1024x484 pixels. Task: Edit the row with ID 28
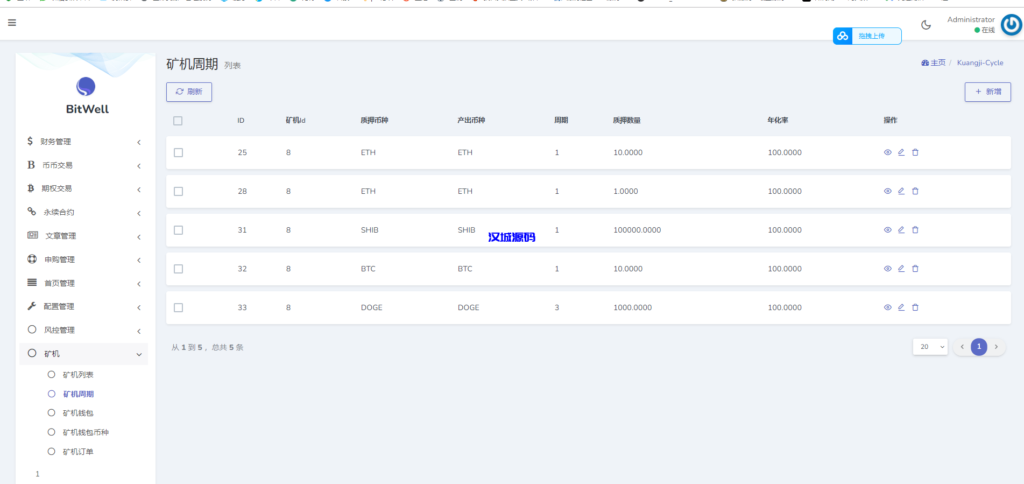point(901,191)
